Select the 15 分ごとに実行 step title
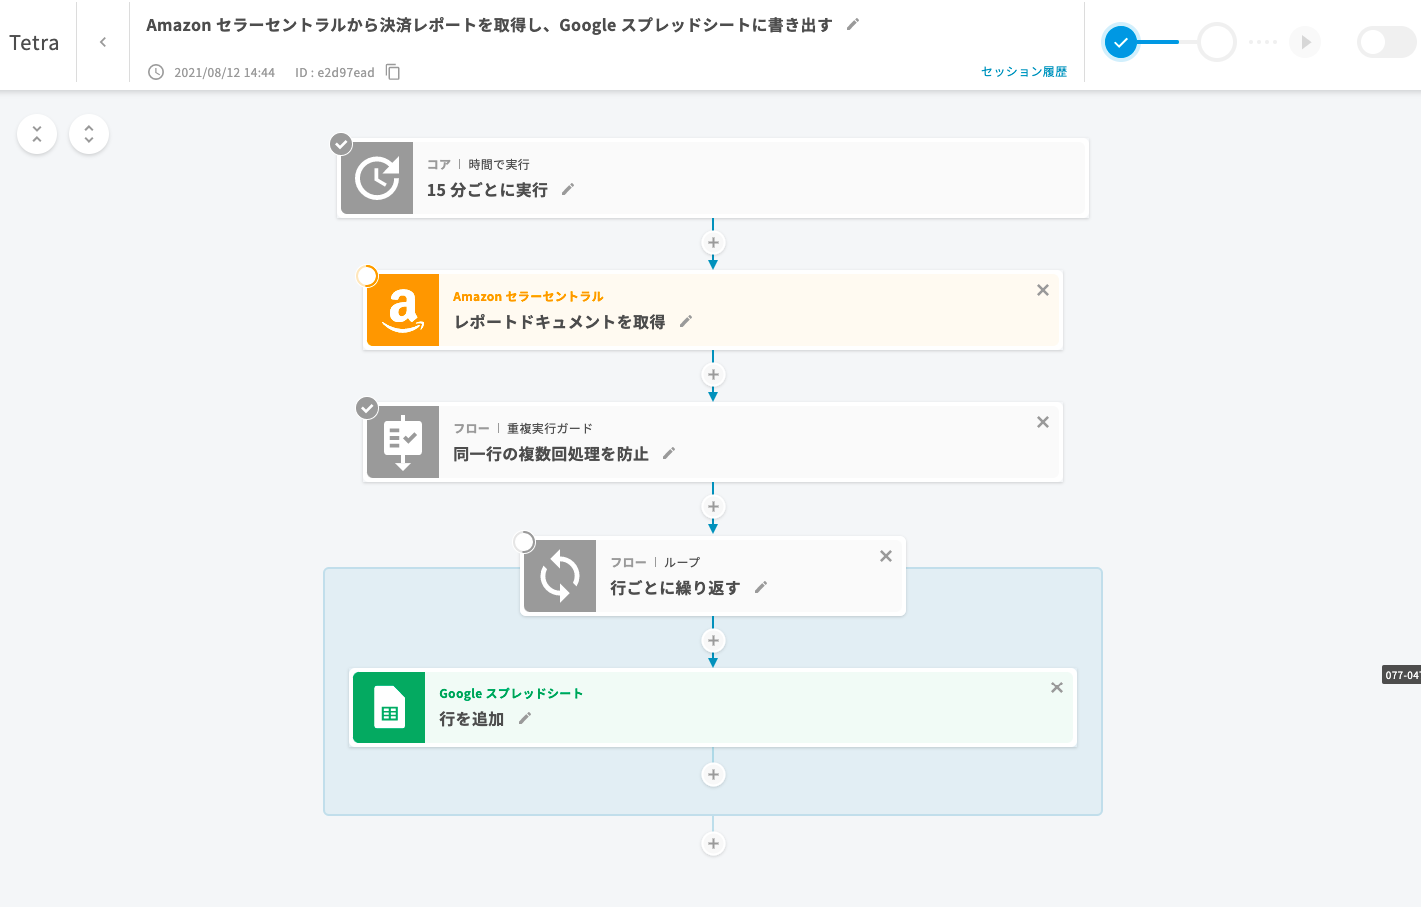 point(487,190)
